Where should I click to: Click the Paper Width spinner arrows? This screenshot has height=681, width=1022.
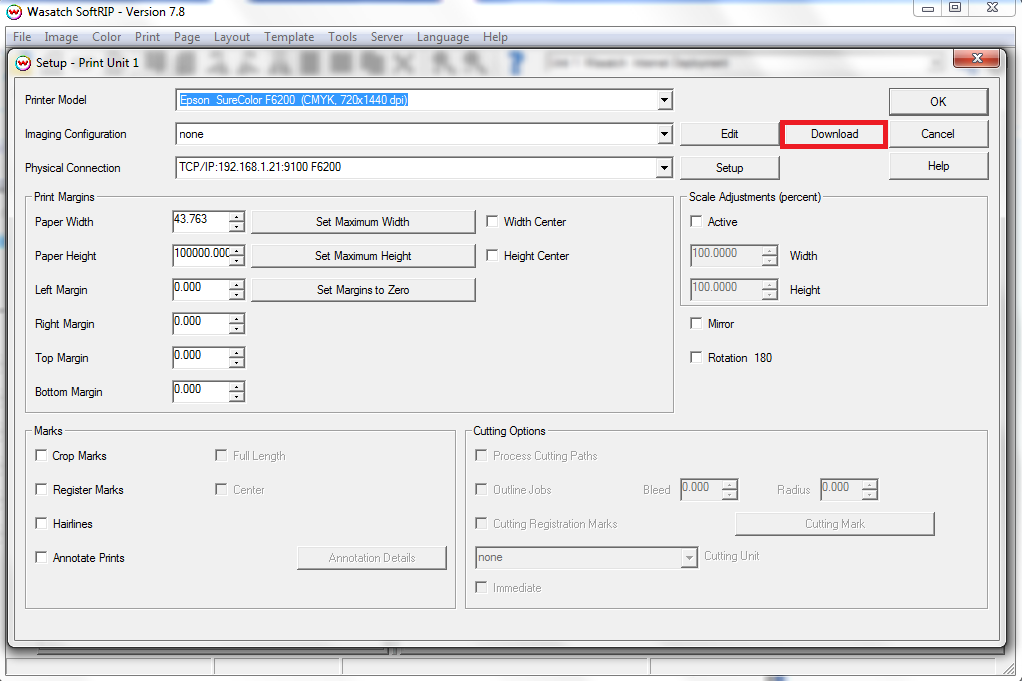click(x=237, y=222)
